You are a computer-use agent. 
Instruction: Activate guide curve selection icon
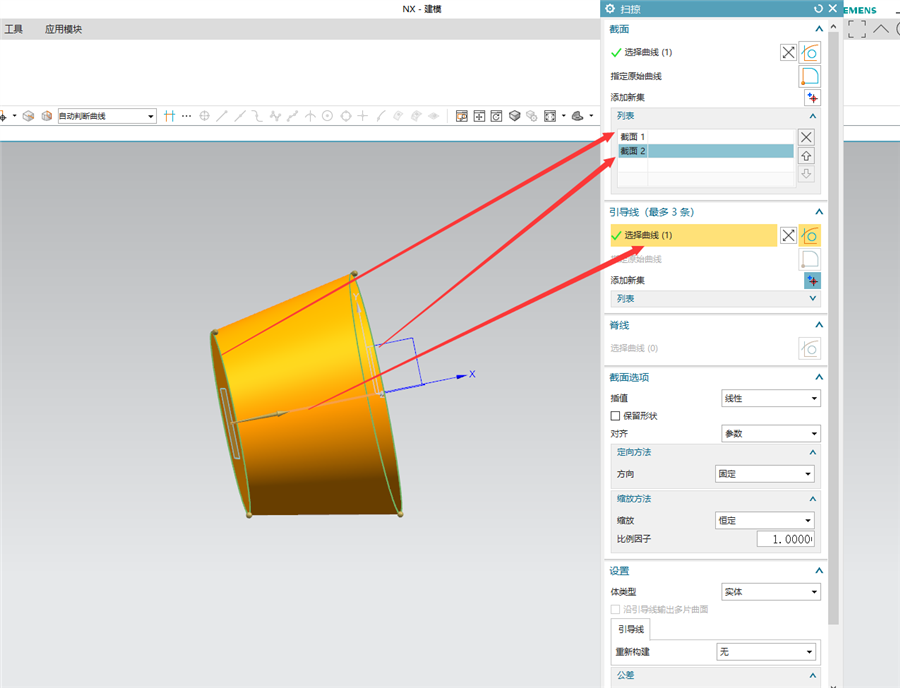point(809,235)
